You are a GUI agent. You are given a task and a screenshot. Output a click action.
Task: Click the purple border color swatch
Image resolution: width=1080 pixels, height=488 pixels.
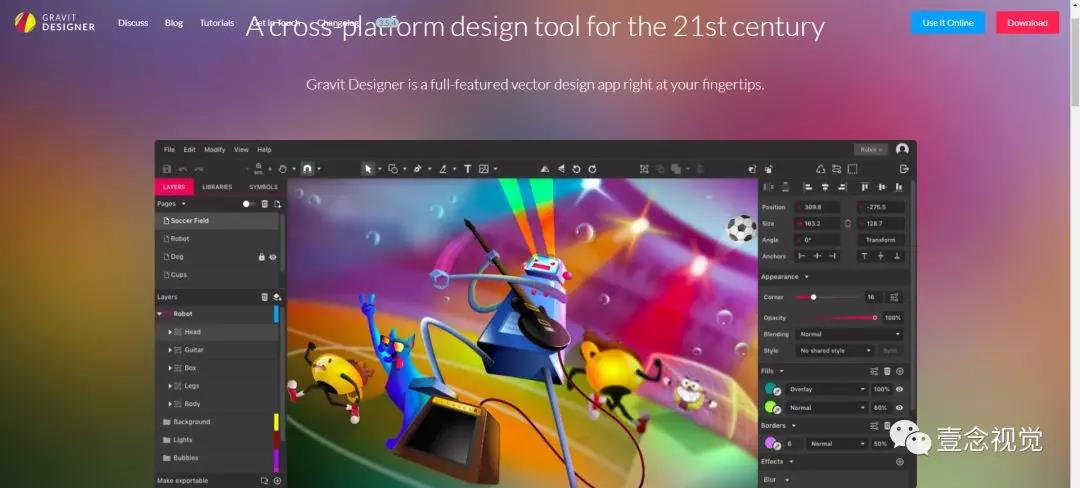771,443
